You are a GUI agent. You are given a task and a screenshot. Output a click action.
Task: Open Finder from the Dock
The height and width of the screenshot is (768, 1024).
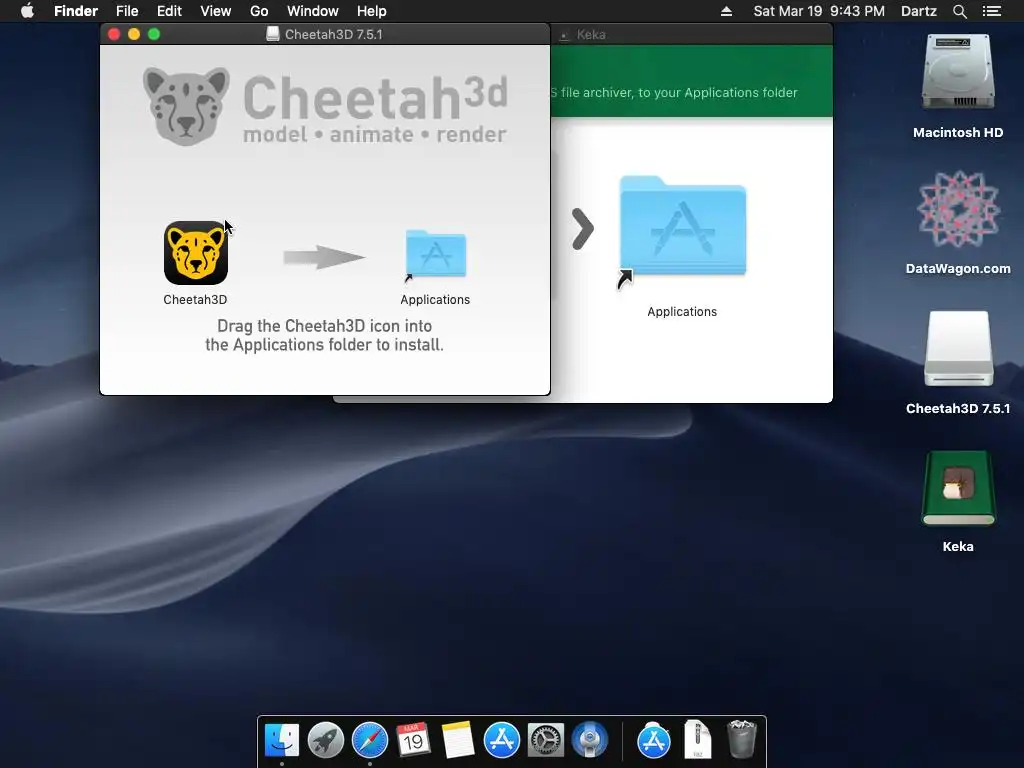(x=281, y=741)
